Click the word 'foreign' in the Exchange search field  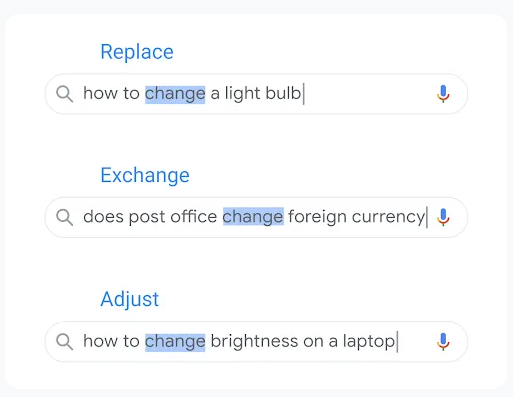click(317, 217)
